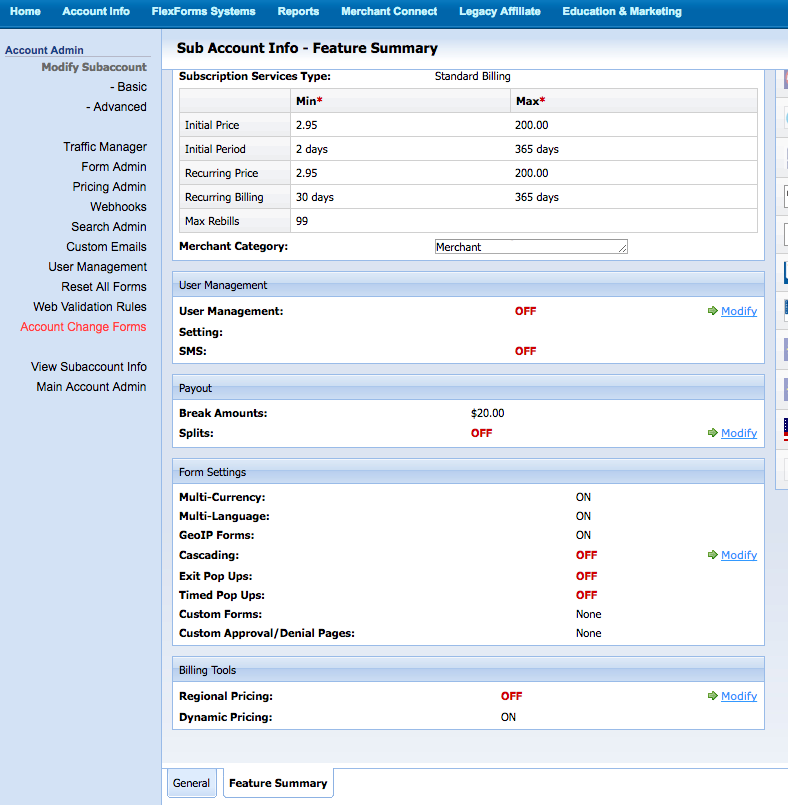Click the Account Admin heading

pos(44,50)
